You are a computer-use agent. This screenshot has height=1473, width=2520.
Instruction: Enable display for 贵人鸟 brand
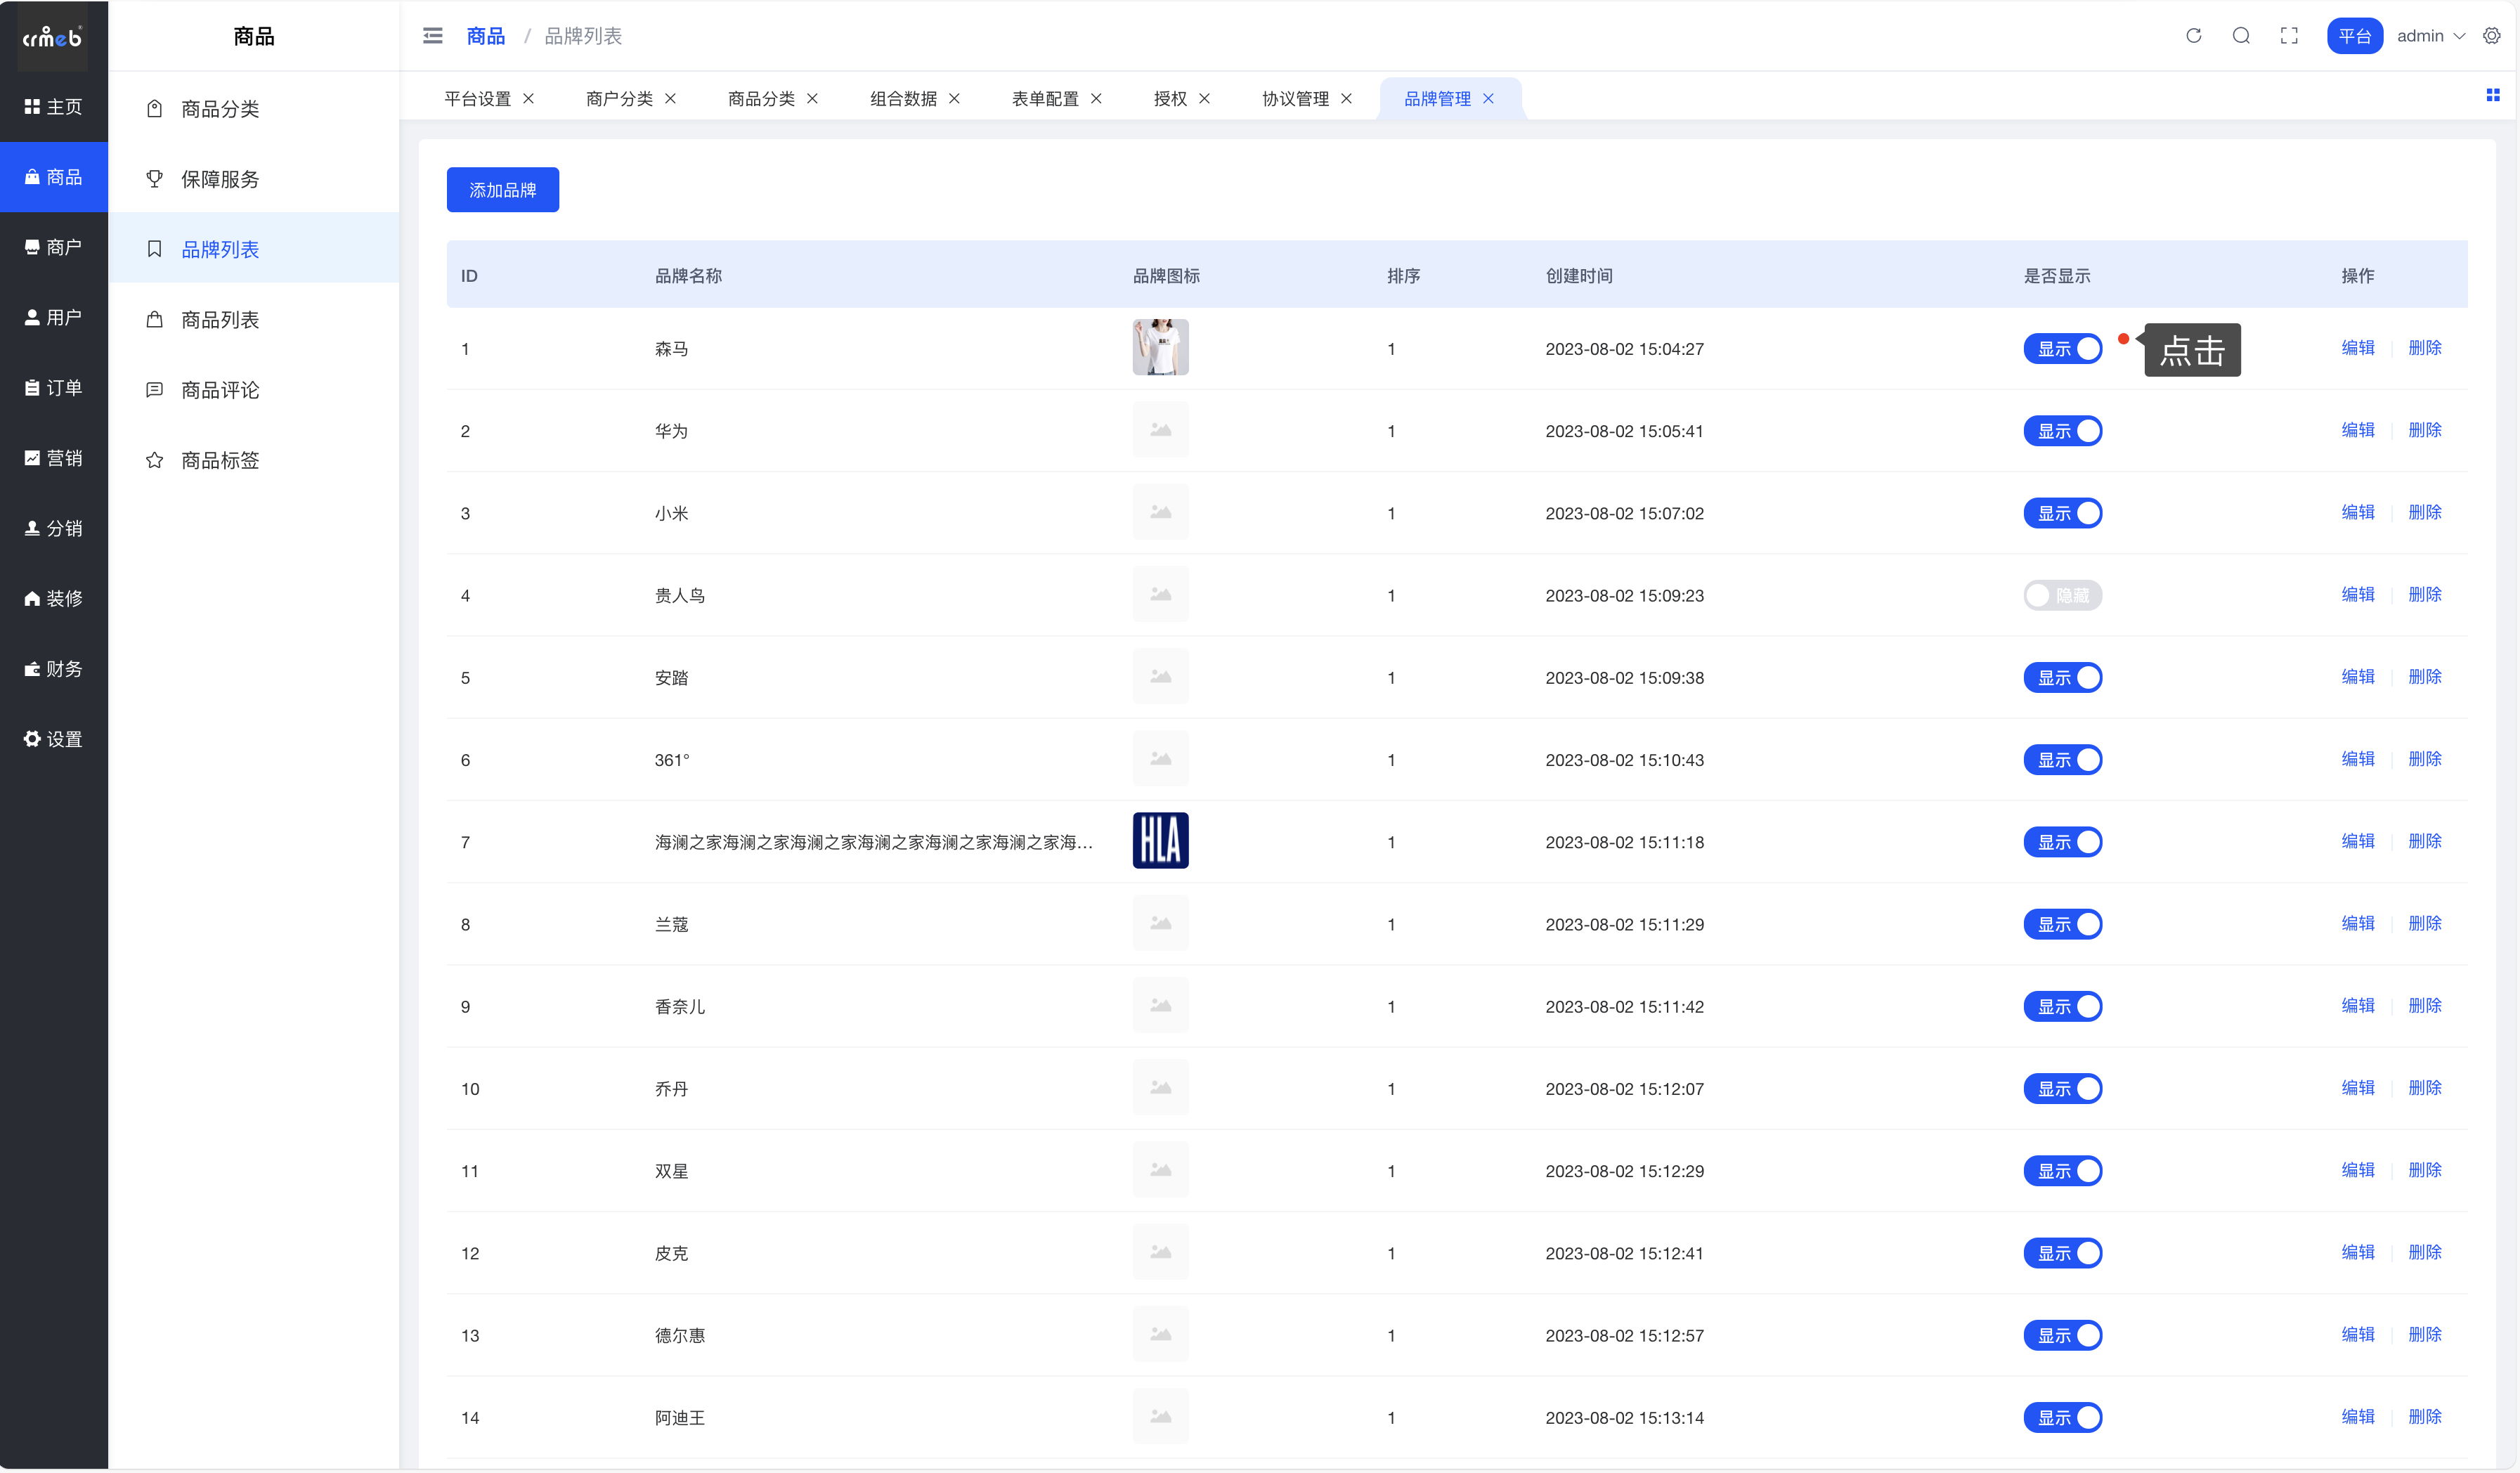2062,596
